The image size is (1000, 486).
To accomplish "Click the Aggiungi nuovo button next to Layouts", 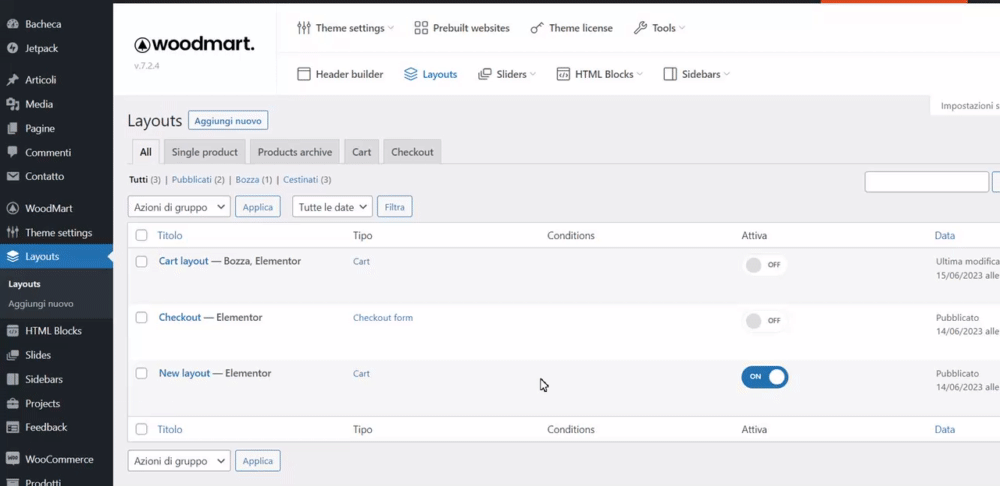I will pyautogui.click(x=228, y=121).
